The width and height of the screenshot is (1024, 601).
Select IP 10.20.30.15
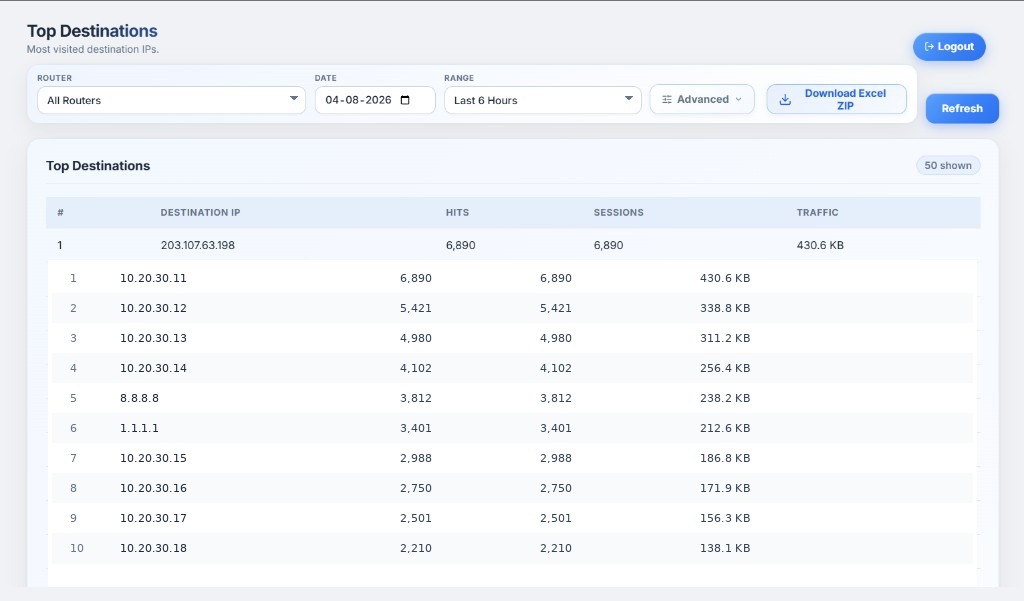(x=153, y=458)
